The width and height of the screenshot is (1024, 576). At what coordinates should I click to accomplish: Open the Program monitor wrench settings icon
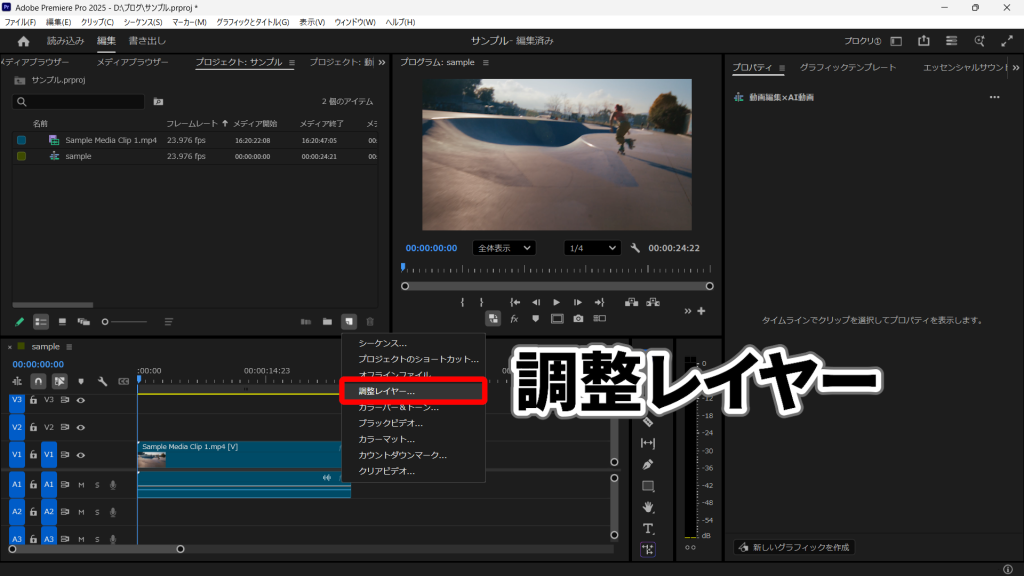pos(635,248)
